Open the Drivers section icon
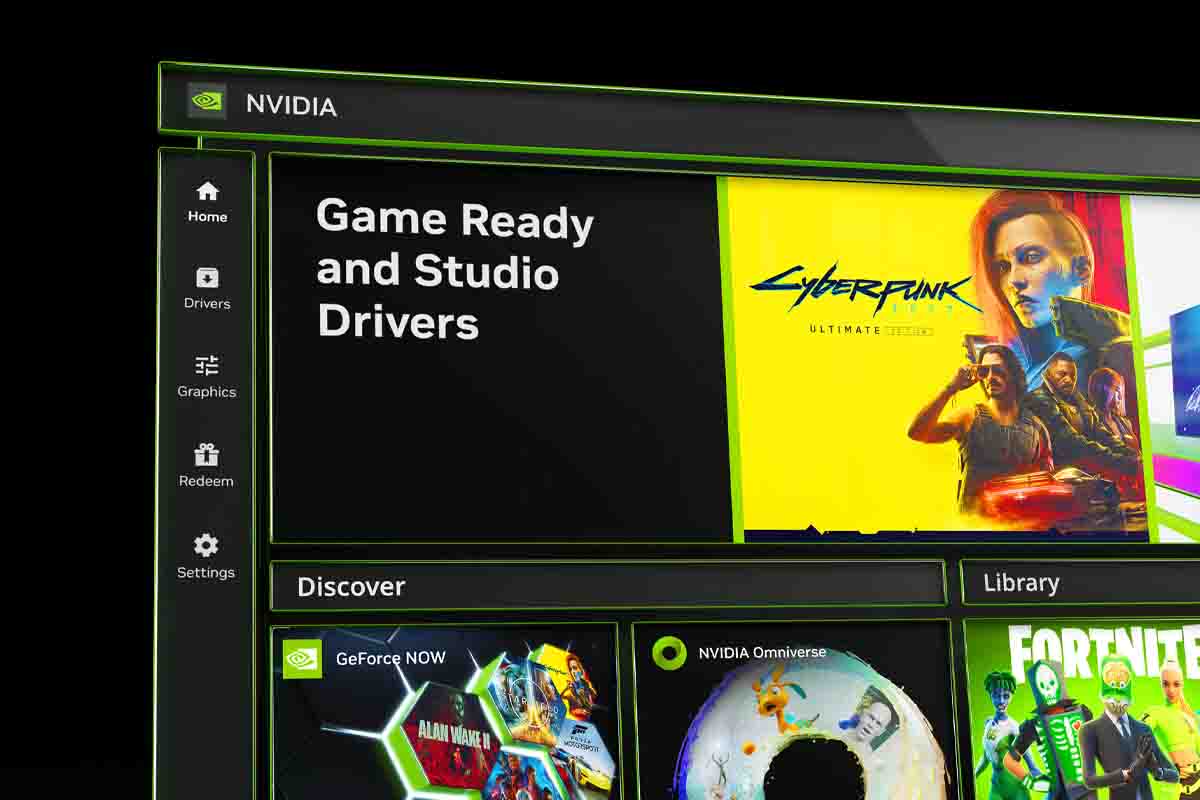The height and width of the screenshot is (800, 1200). (207, 278)
